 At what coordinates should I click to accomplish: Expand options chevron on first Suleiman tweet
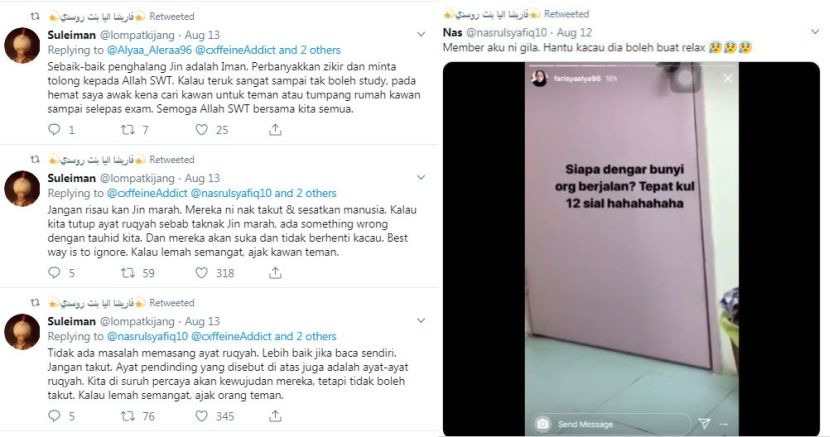coord(421,34)
